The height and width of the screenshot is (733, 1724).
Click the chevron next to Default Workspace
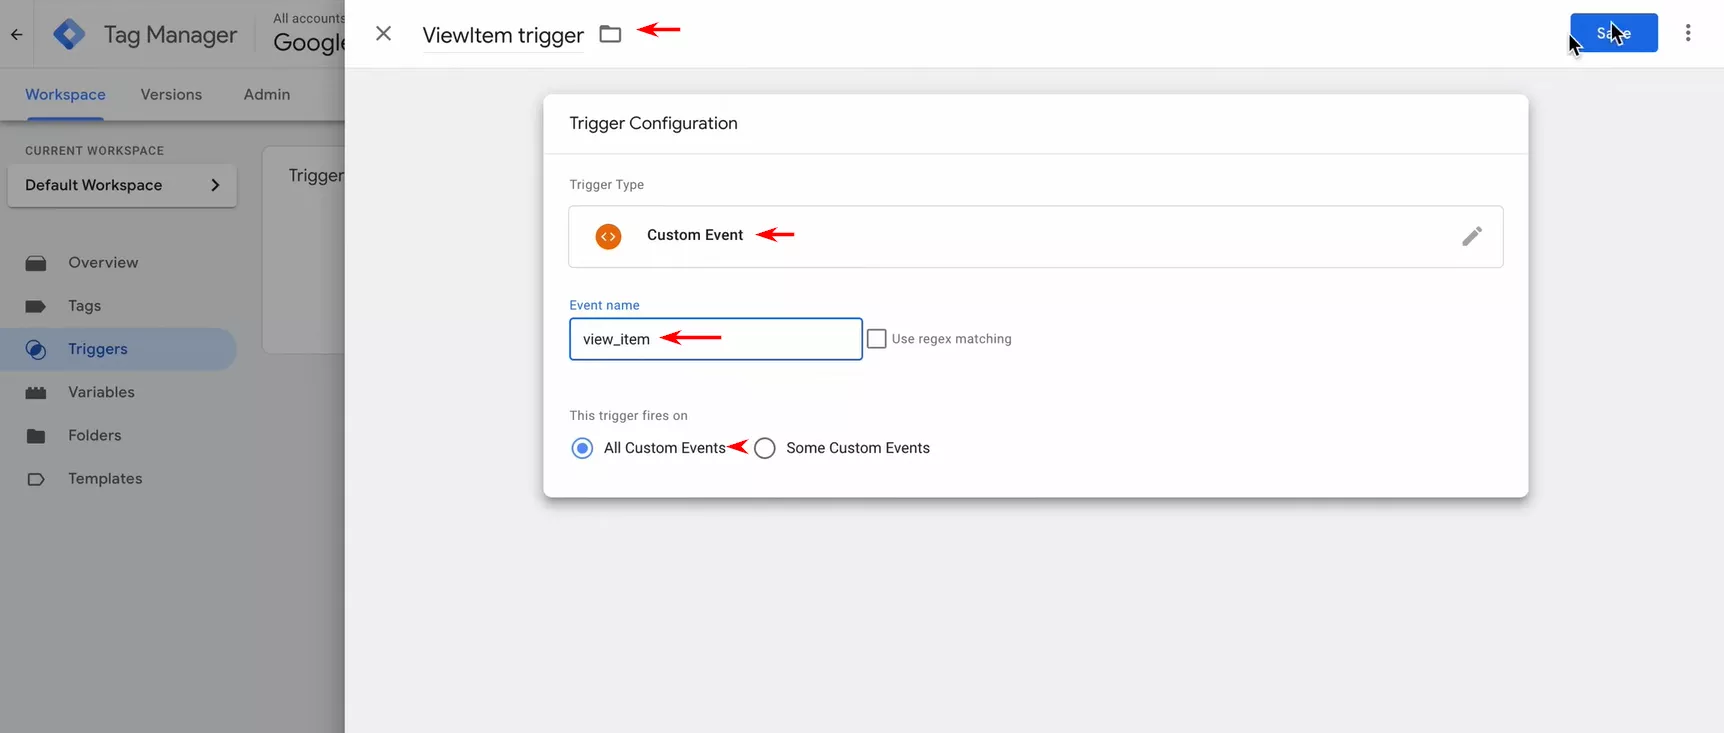click(215, 185)
